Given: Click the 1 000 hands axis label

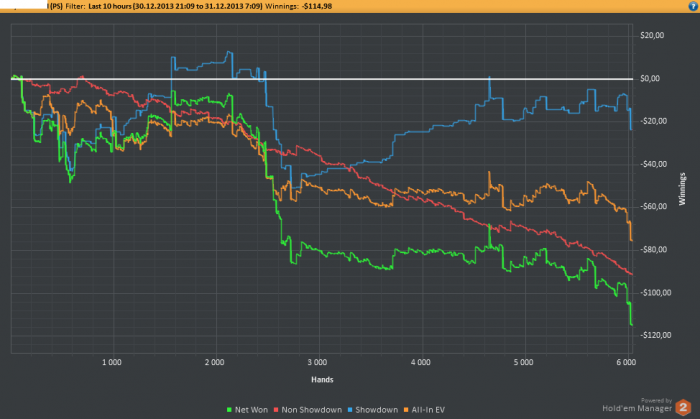Looking at the screenshot, I should point(112,362).
